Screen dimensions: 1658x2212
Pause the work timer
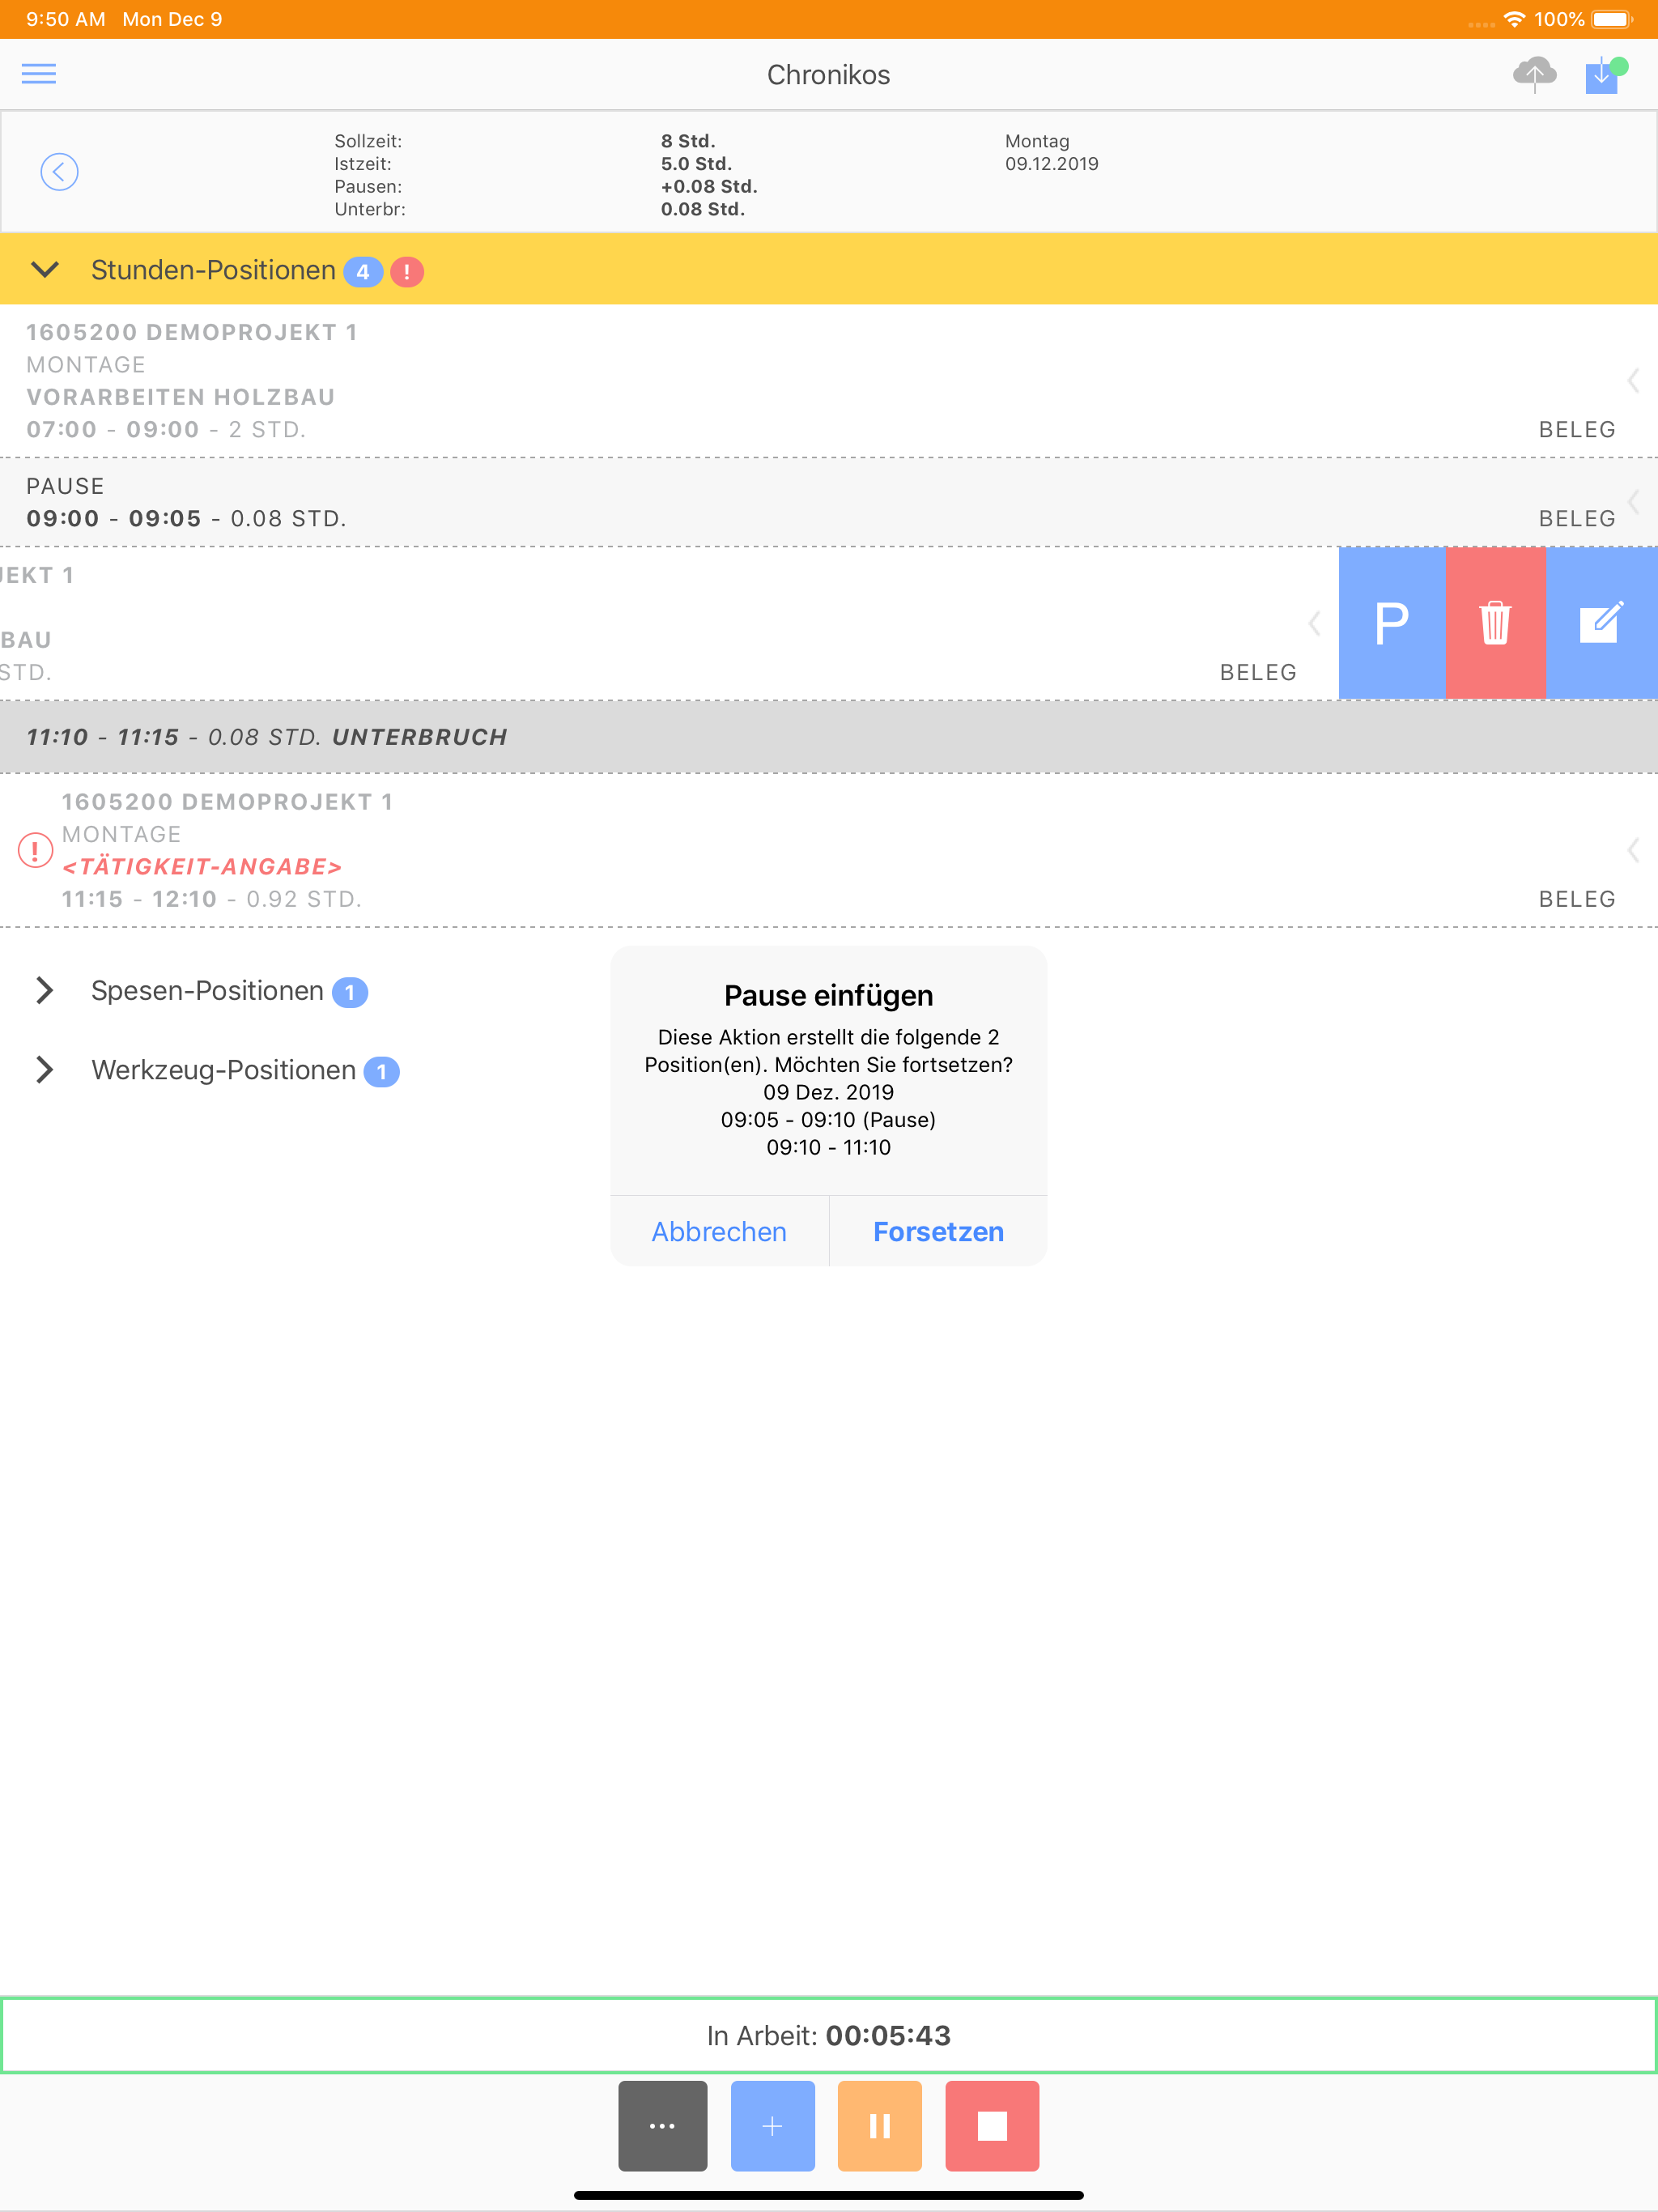(879, 2125)
